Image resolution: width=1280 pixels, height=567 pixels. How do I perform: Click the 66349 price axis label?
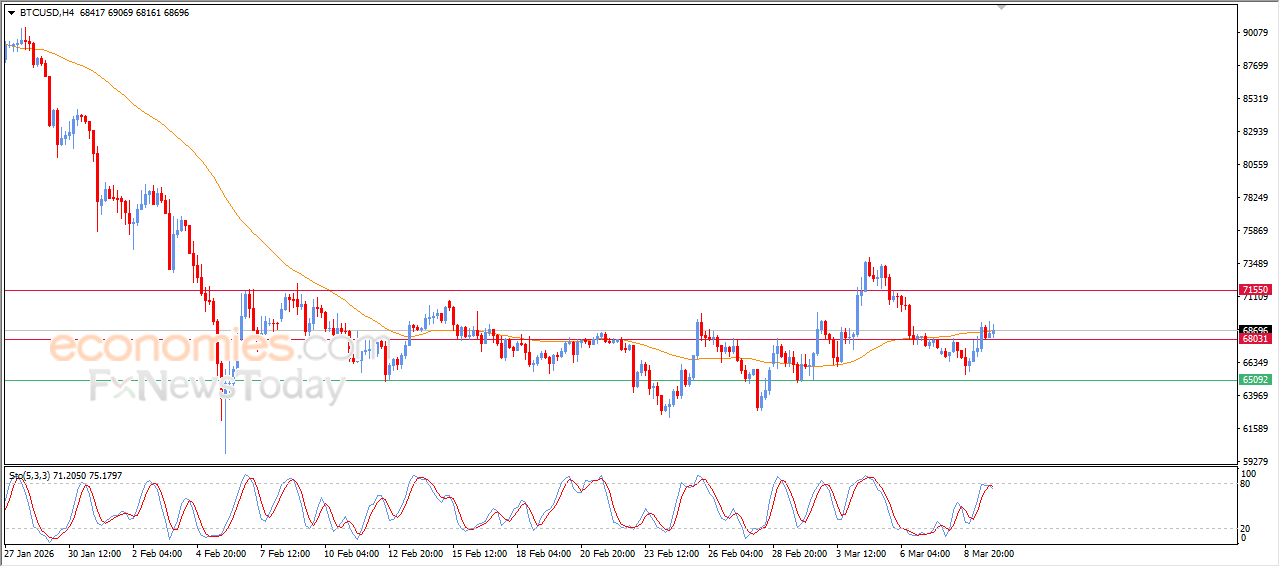[1255, 363]
